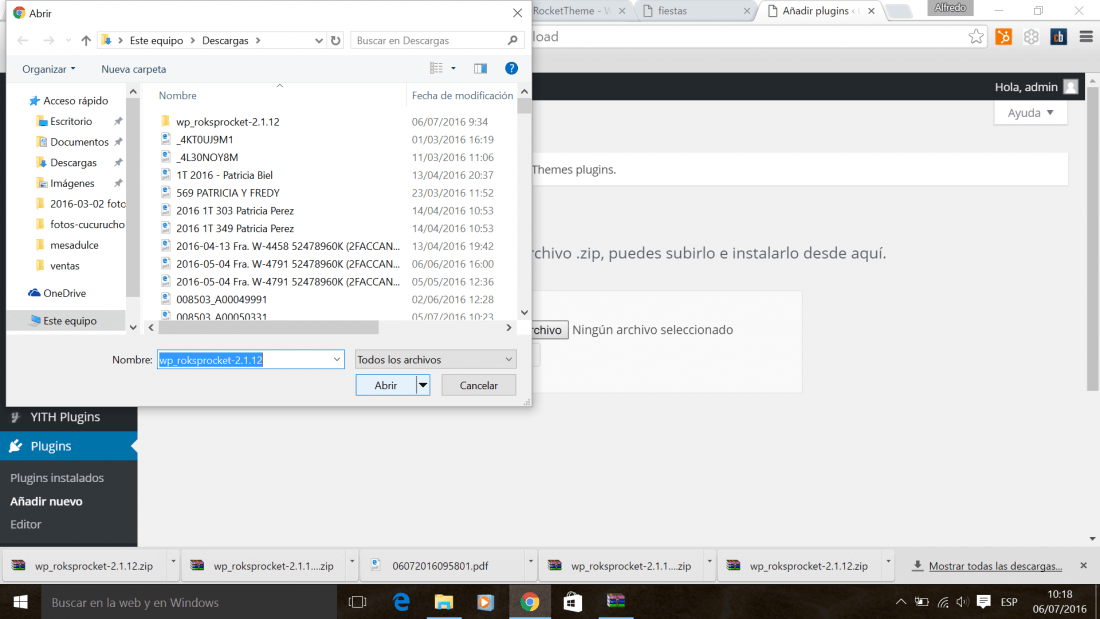Click the horizontal scrollbar in file list
The image size is (1100, 619).
click(x=269, y=328)
